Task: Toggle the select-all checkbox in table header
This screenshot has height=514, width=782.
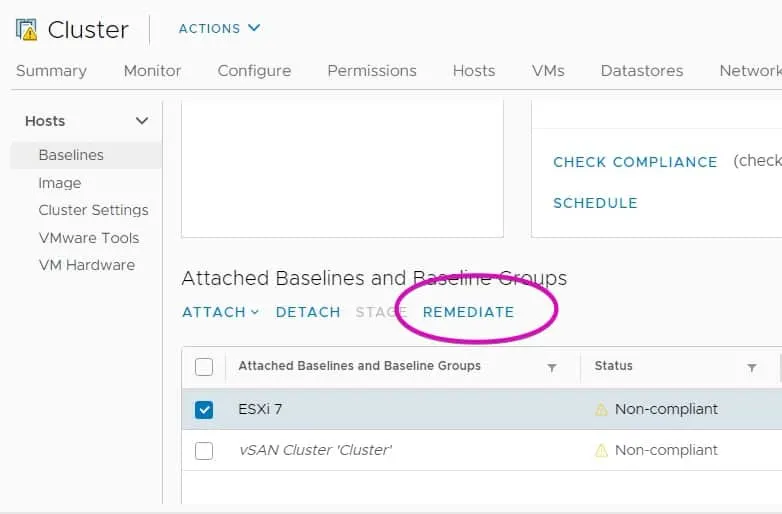Action: (204, 367)
